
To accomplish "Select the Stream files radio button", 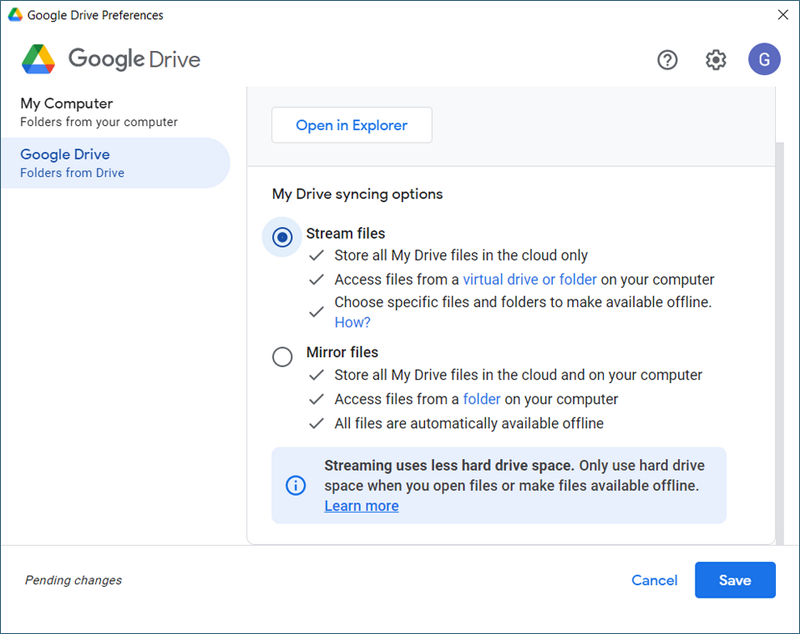I will point(282,237).
